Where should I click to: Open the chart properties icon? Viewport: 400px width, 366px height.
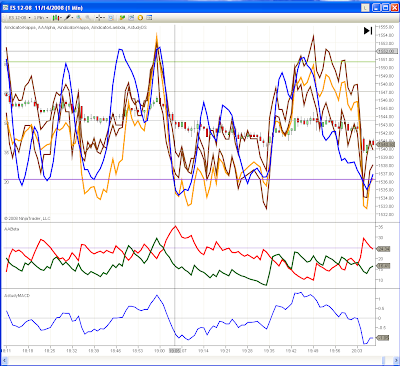point(149,17)
